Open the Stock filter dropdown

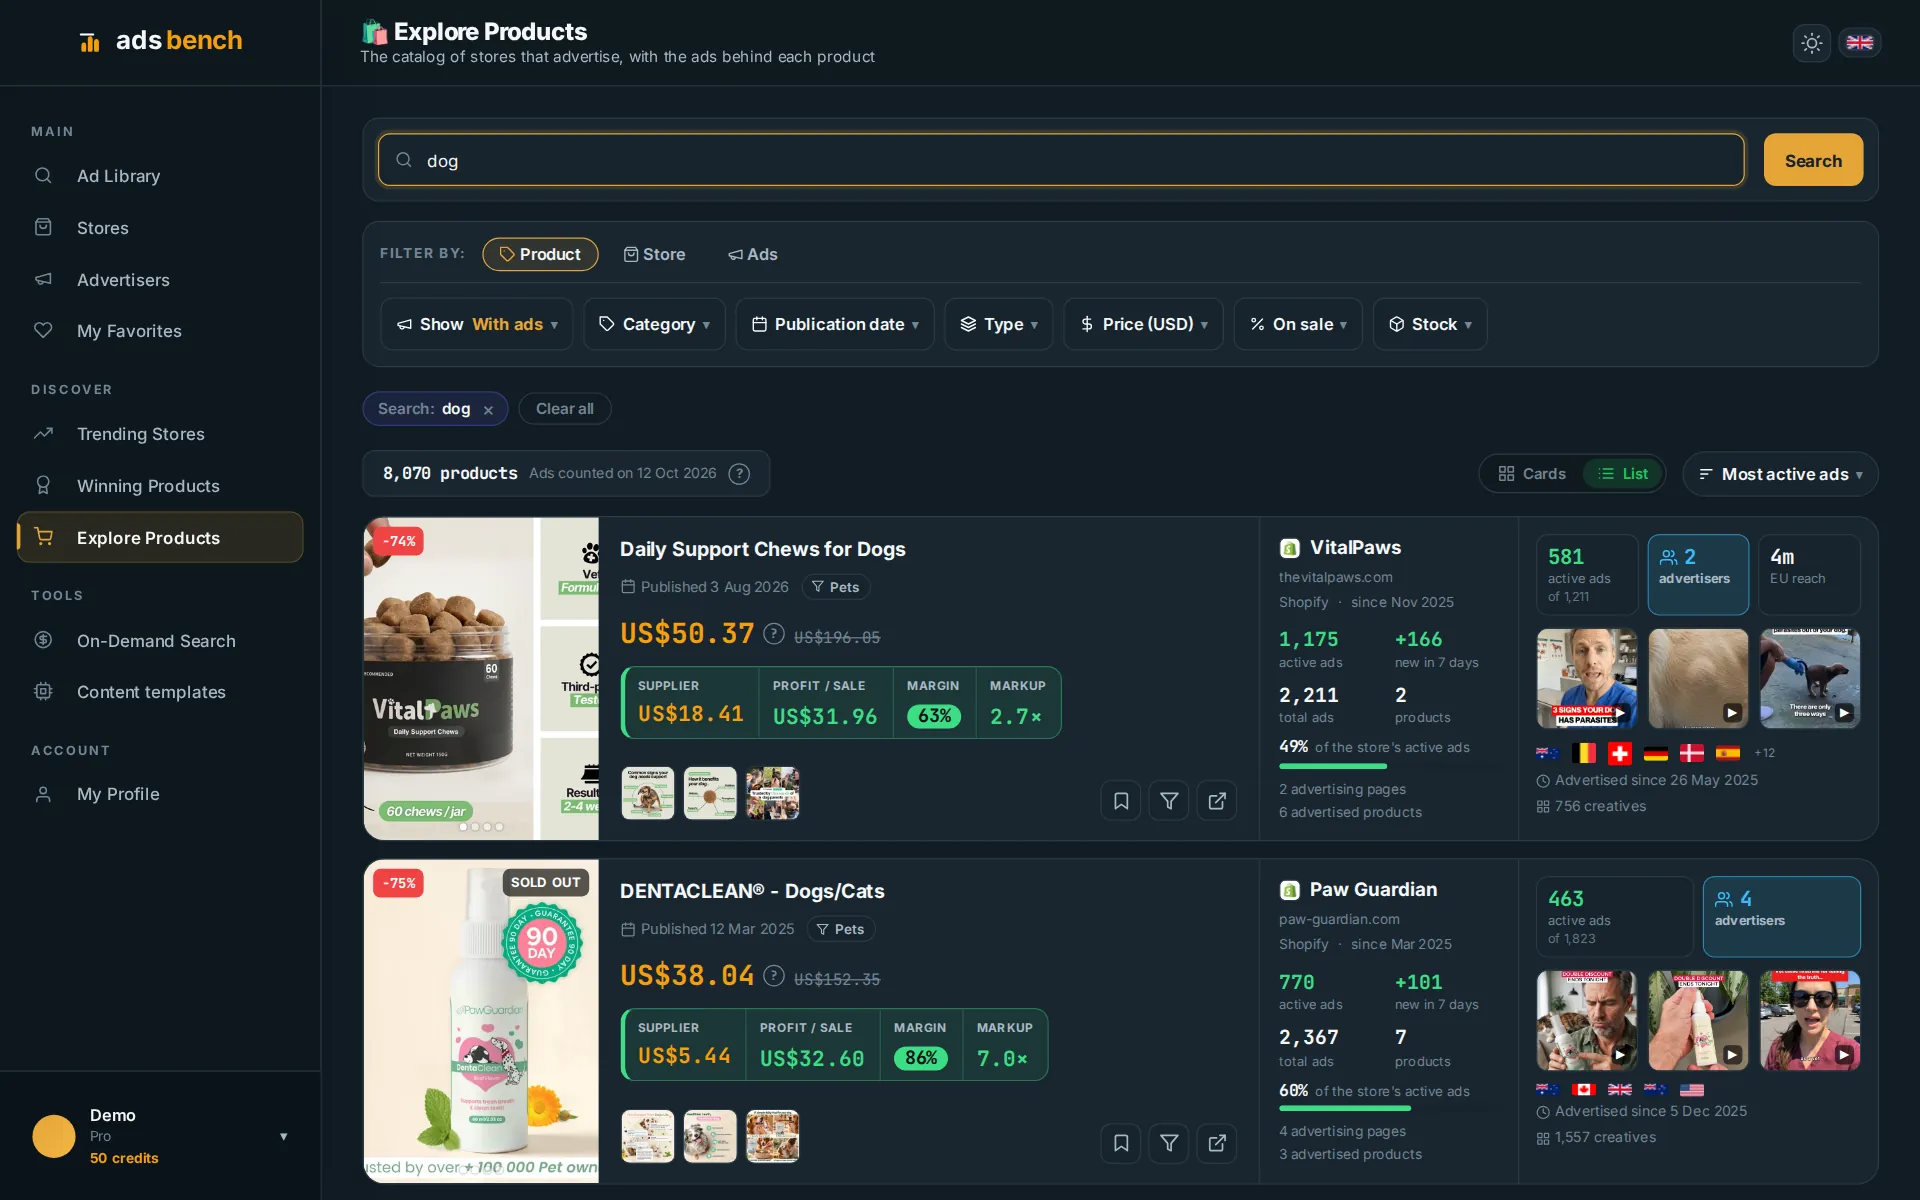coord(1430,324)
